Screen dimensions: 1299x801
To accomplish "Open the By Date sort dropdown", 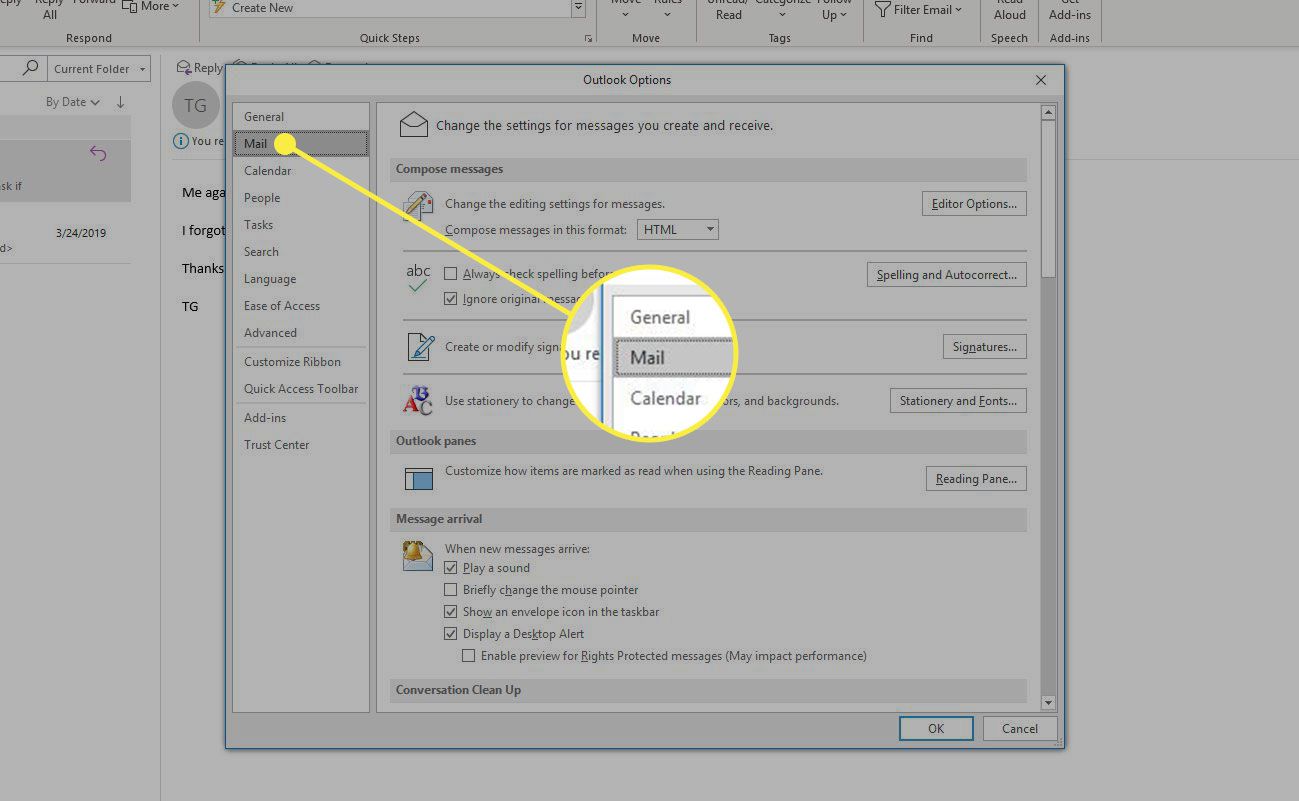I will tap(73, 102).
